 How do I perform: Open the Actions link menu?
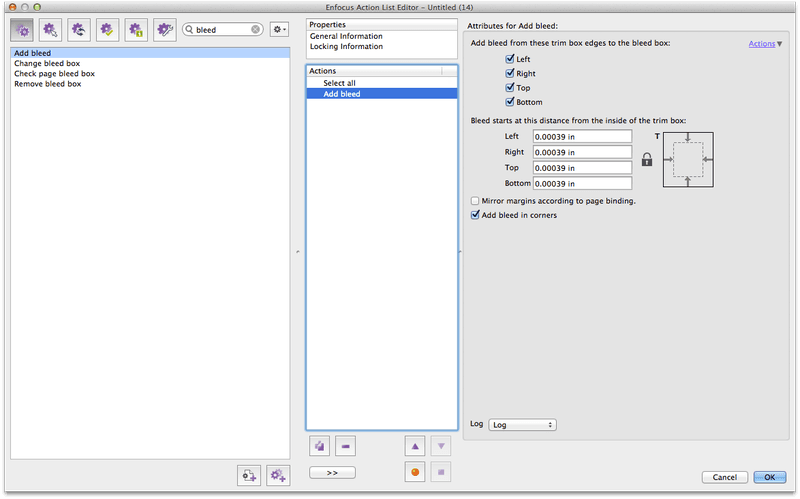tap(765, 44)
